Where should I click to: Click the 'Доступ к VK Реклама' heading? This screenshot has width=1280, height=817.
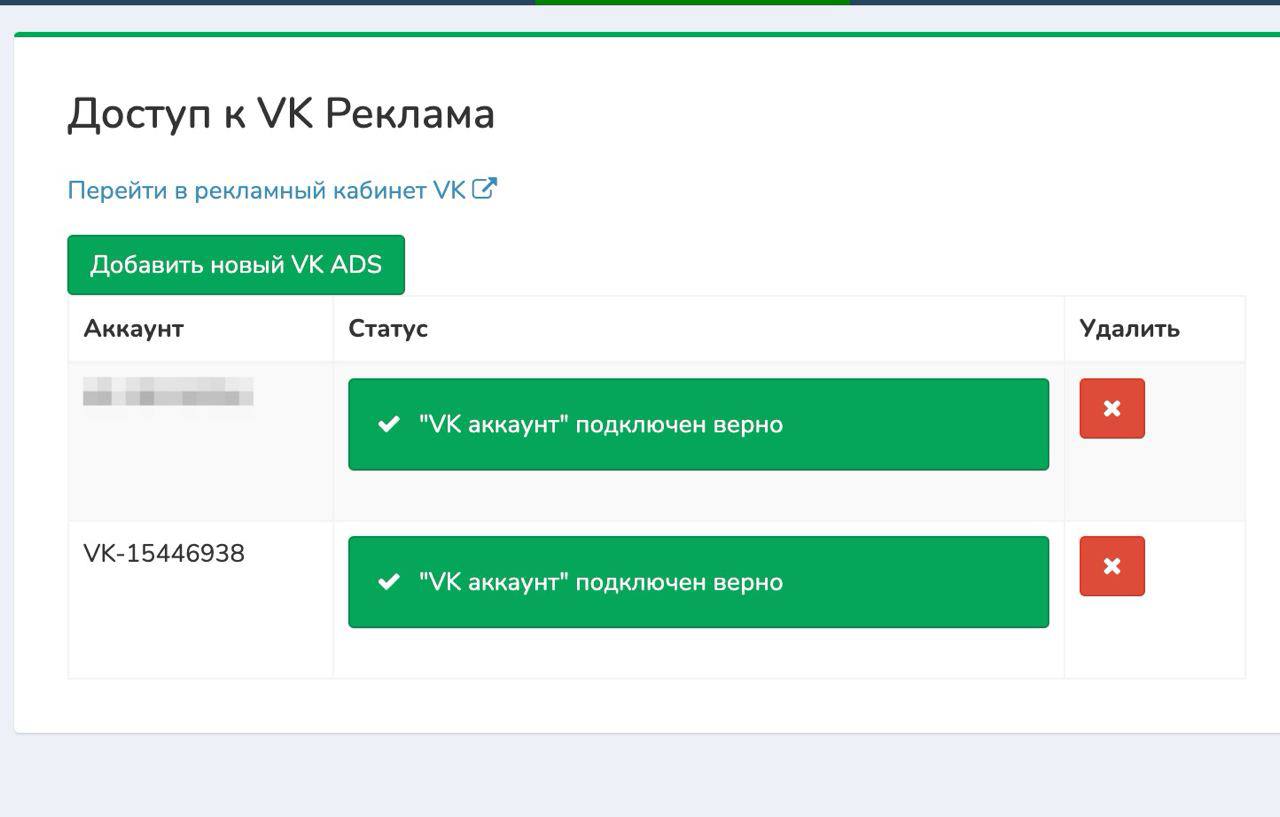pos(281,114)
